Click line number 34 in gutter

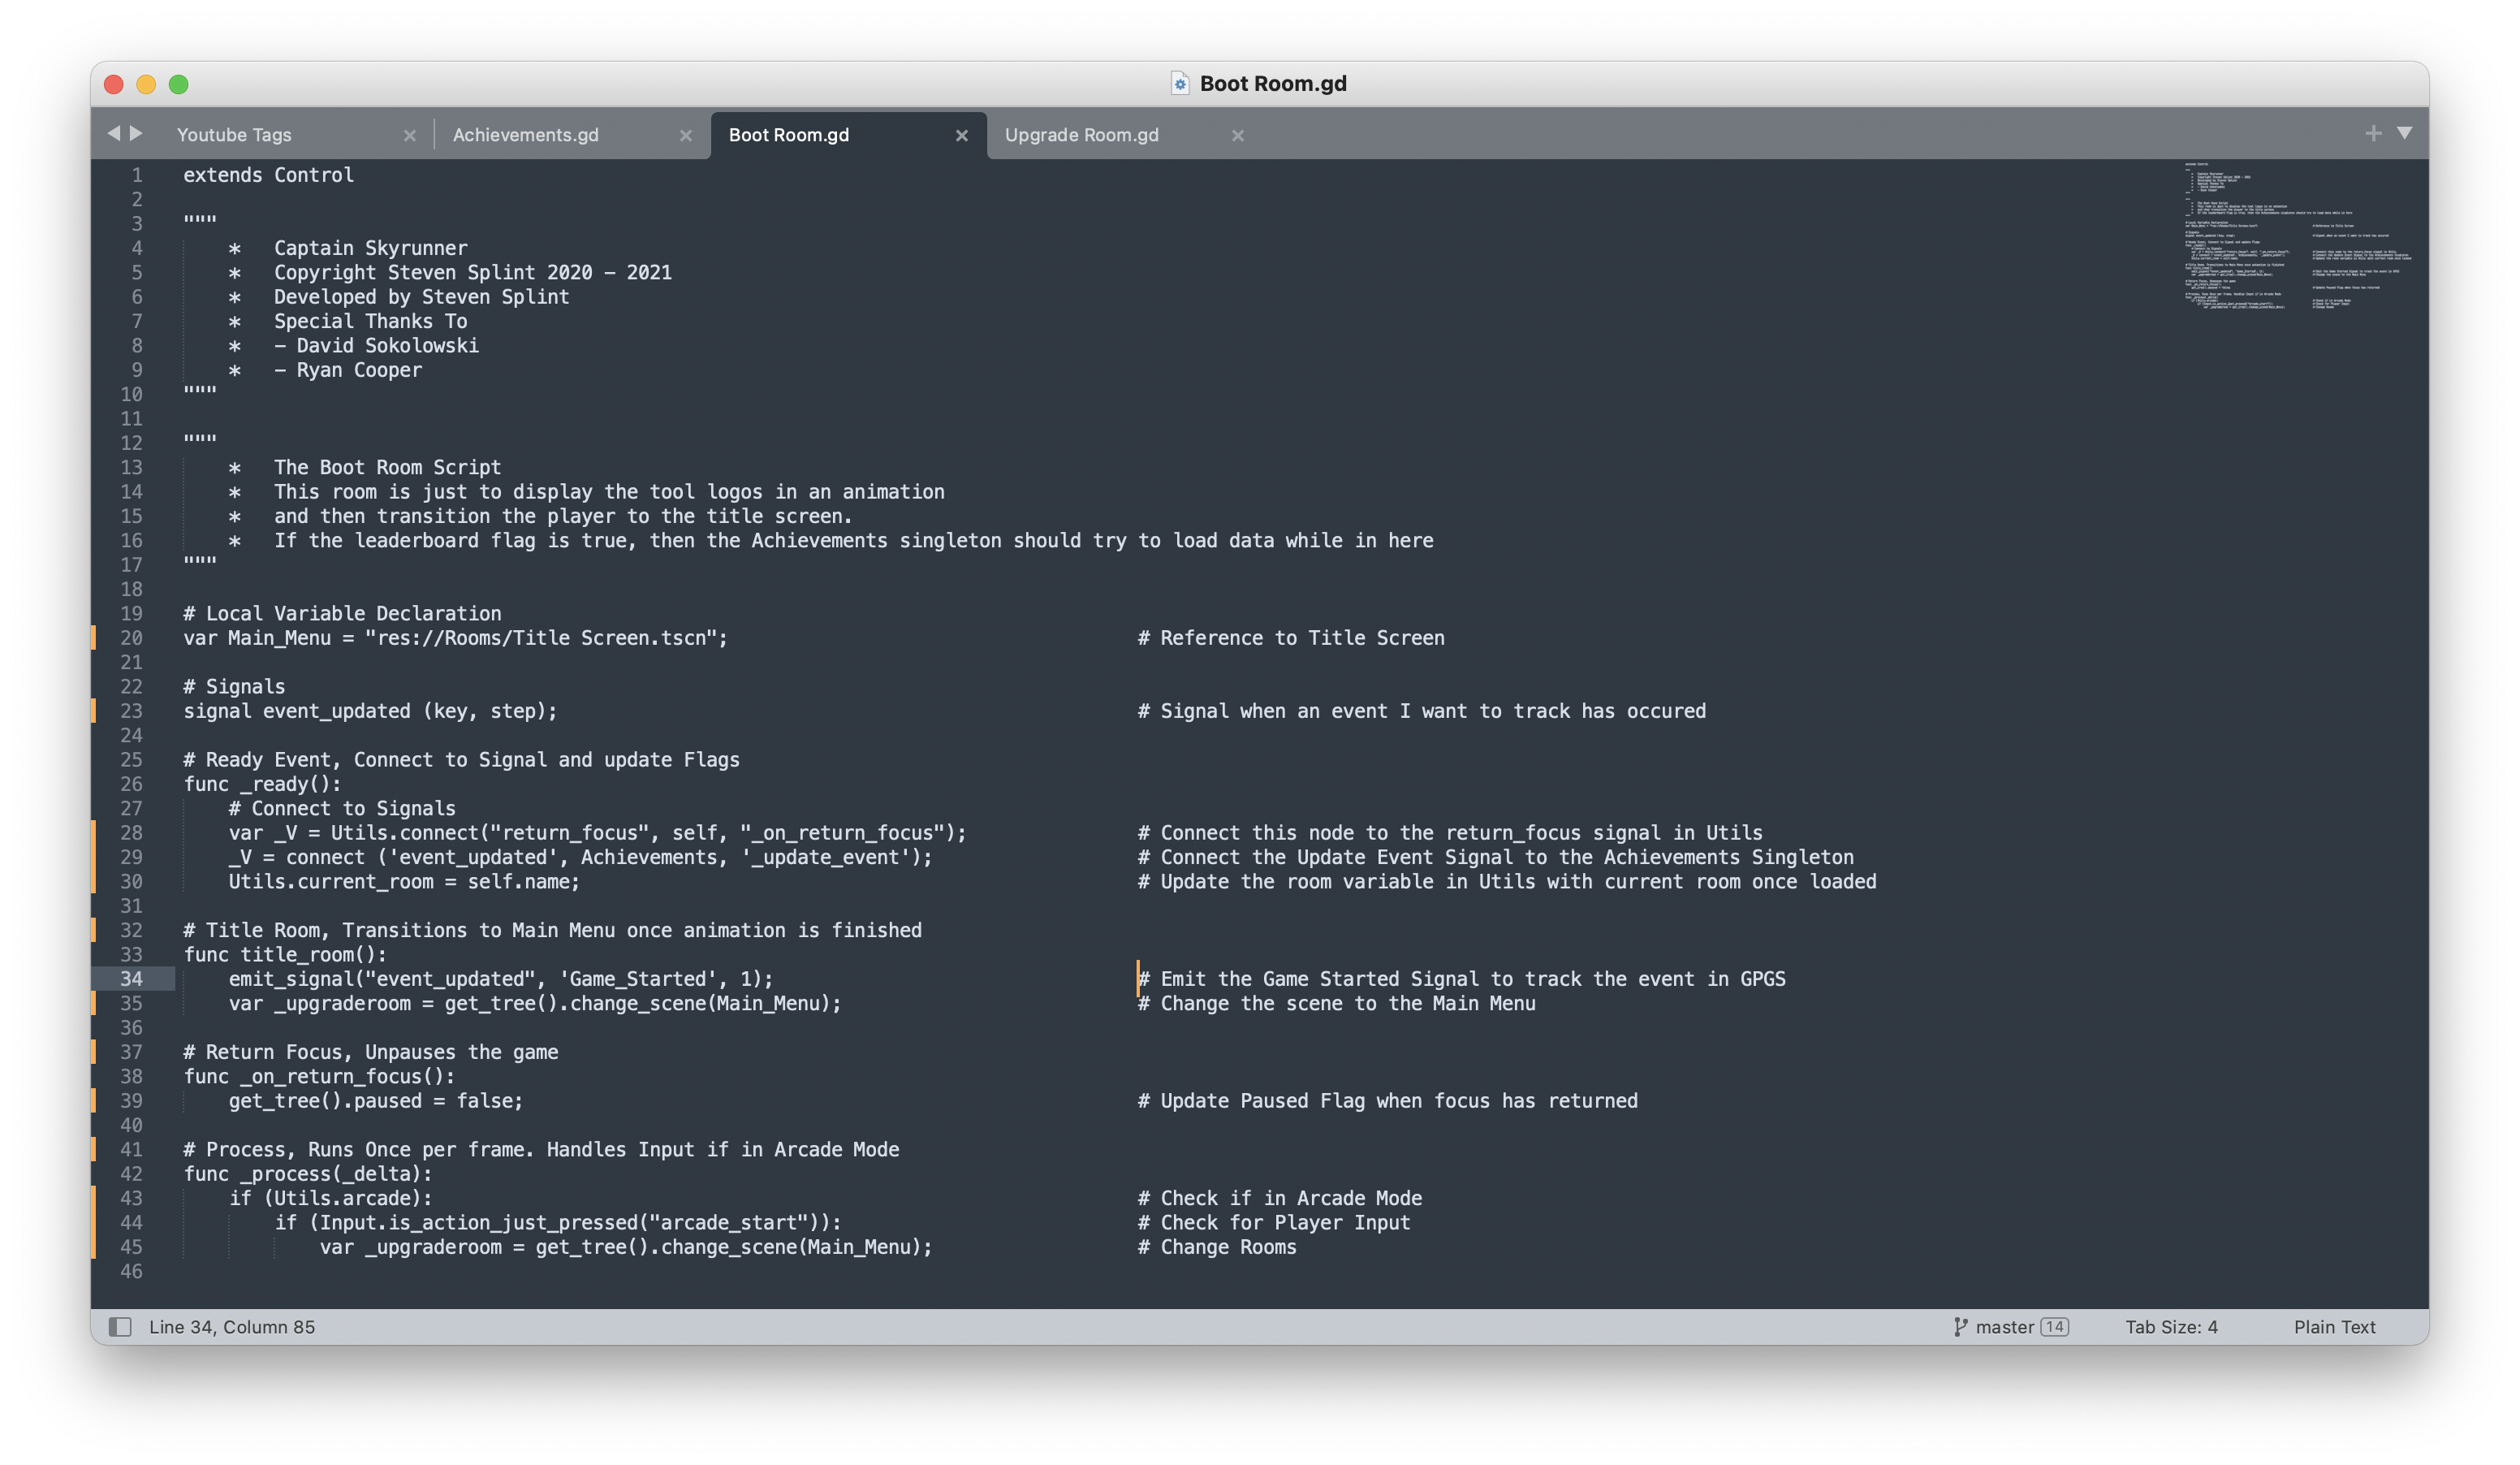click(131, 979)
